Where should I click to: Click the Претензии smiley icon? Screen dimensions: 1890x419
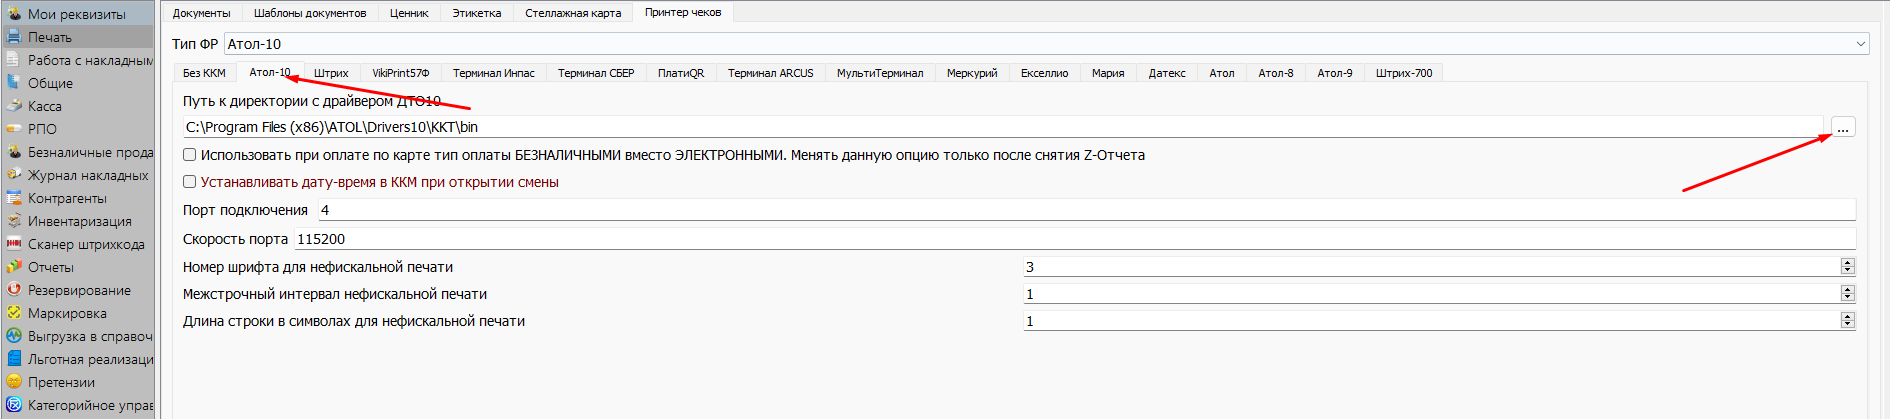click(14, 382)
